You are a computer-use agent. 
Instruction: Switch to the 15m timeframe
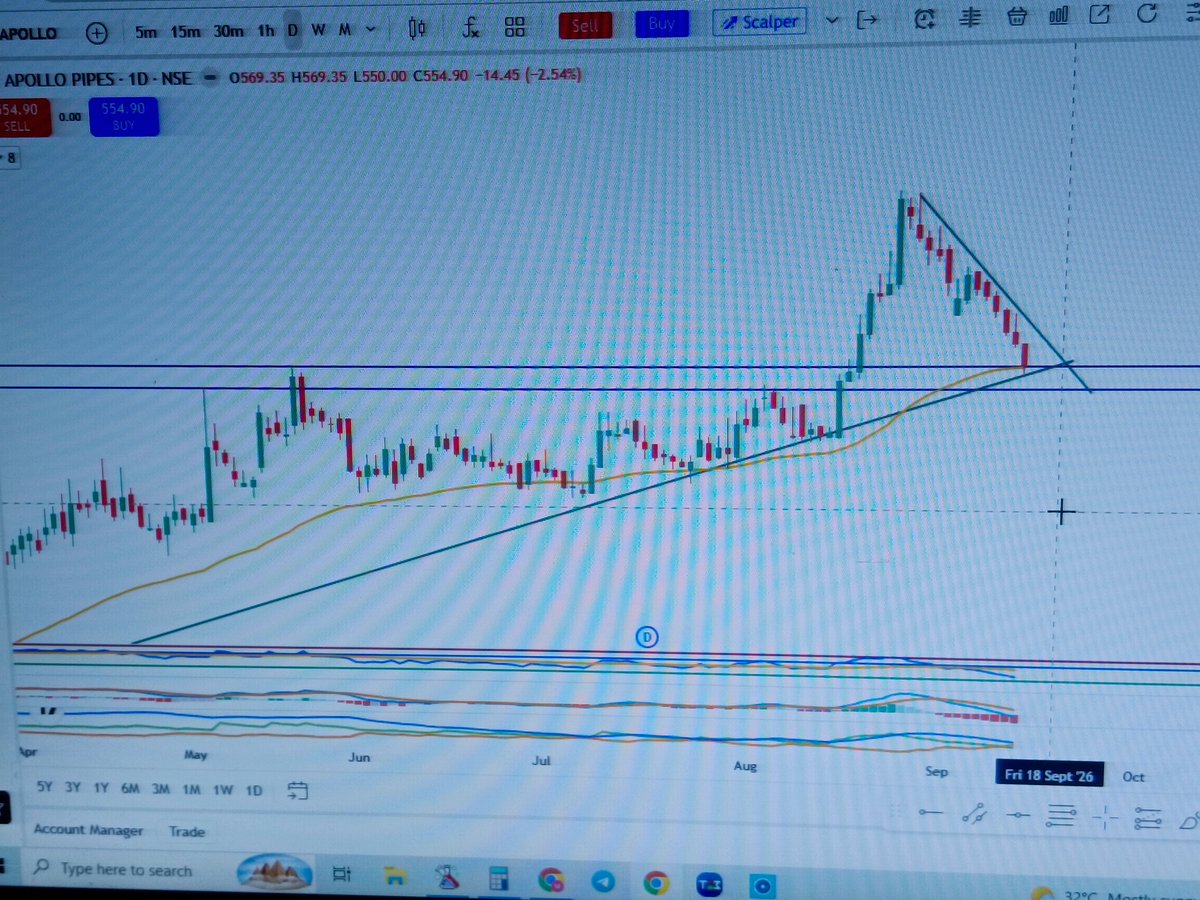pos(185,31)
